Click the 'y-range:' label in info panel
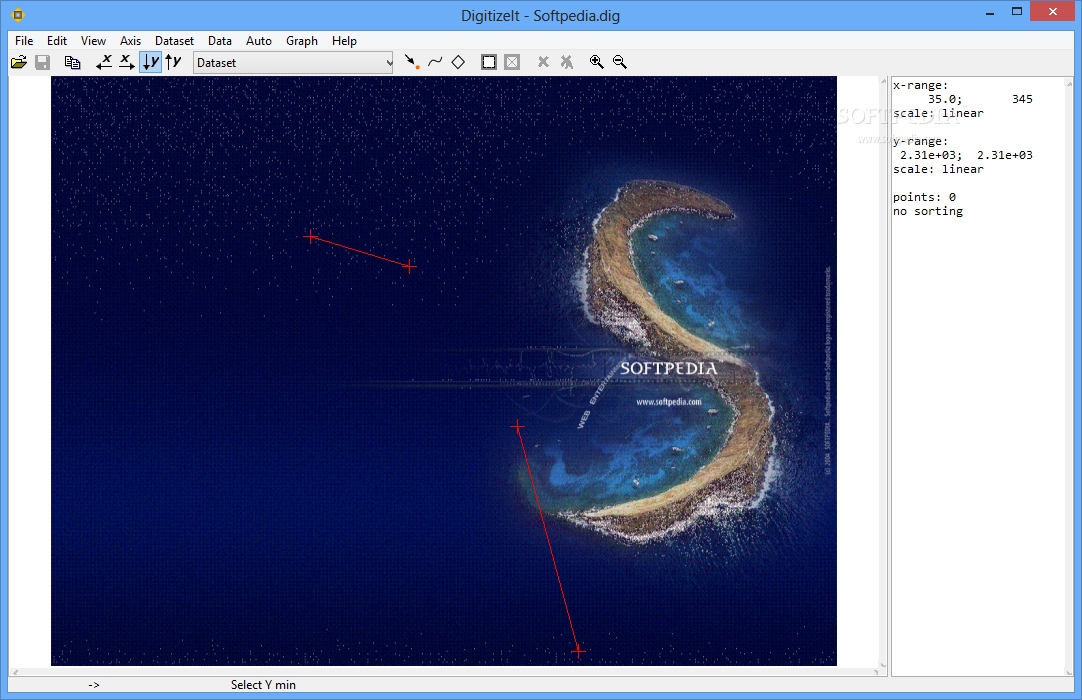Screen dimensions: 1082x700 pos(921,142)
